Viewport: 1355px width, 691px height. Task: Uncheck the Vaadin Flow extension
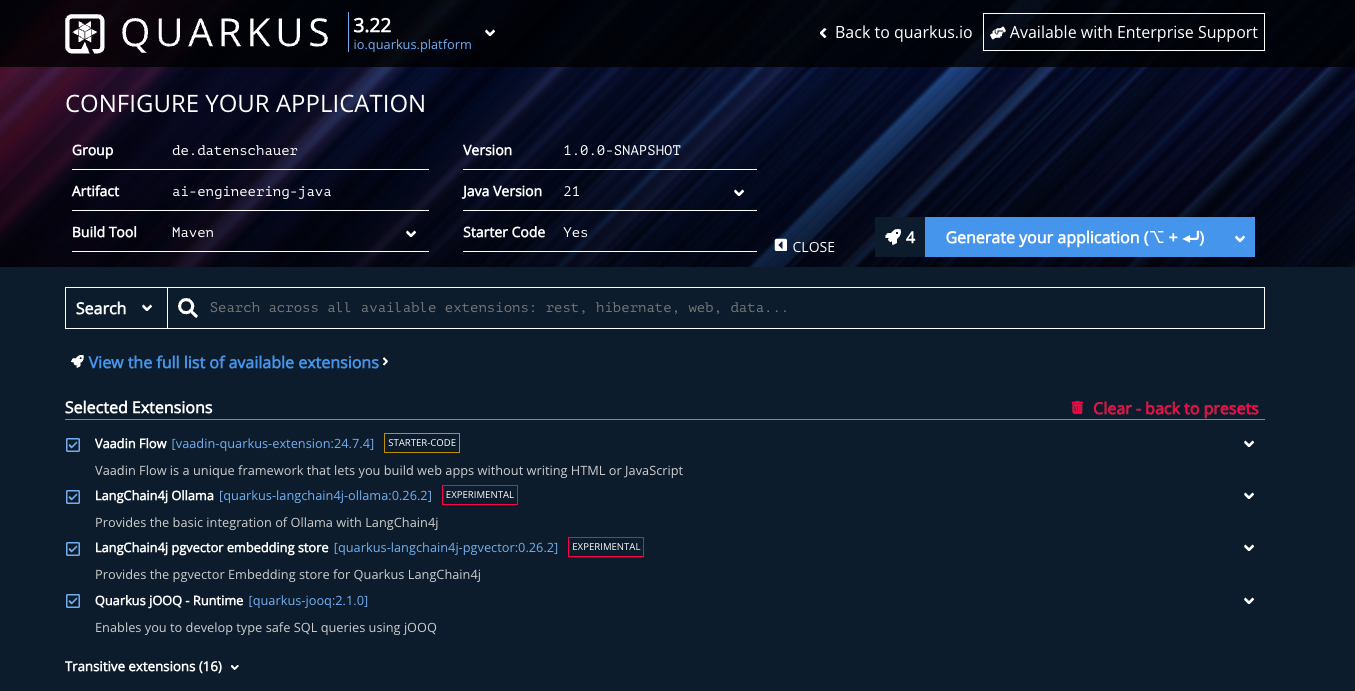[73, 444]
